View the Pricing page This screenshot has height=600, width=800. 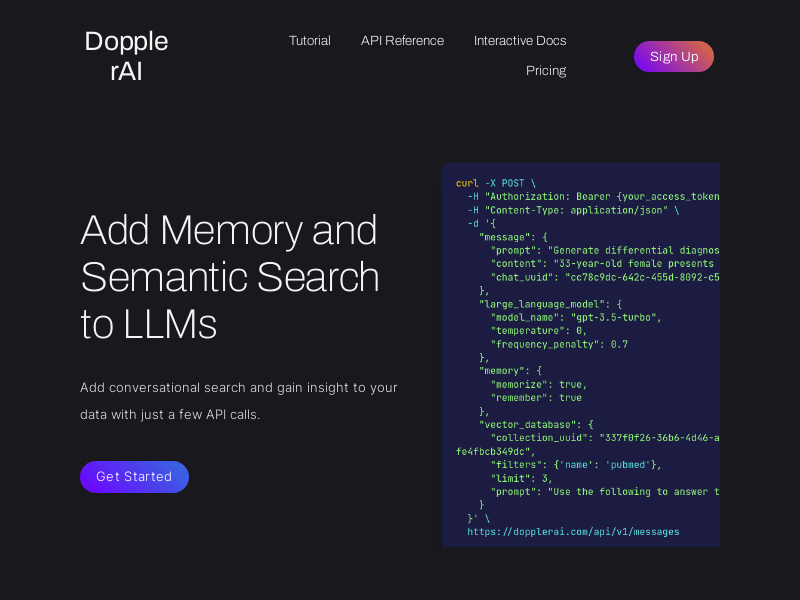click(546, 70)
